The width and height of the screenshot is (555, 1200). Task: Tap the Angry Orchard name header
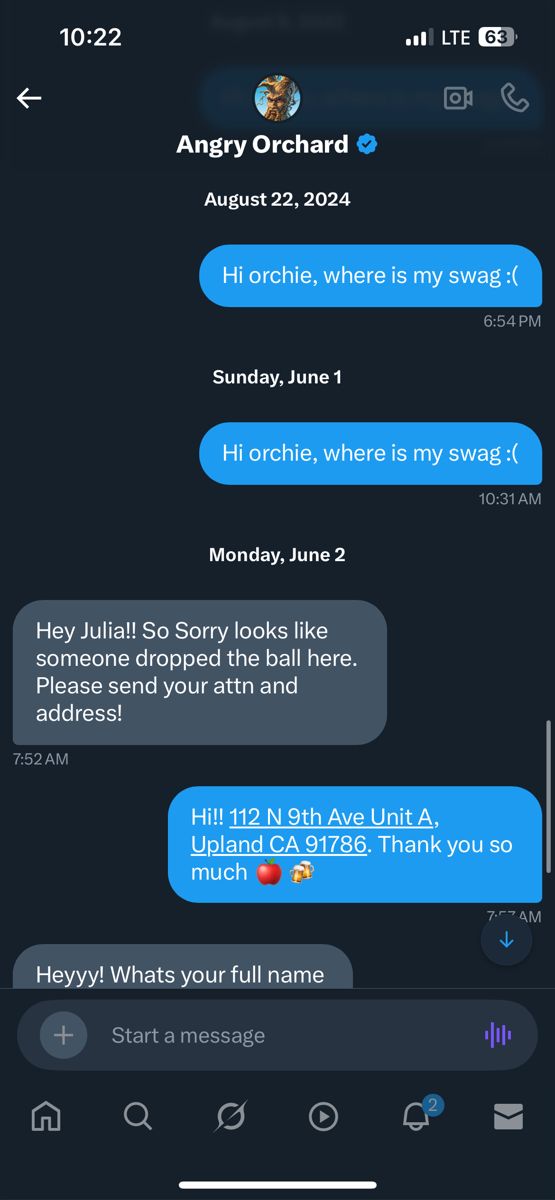pos(263,144)
